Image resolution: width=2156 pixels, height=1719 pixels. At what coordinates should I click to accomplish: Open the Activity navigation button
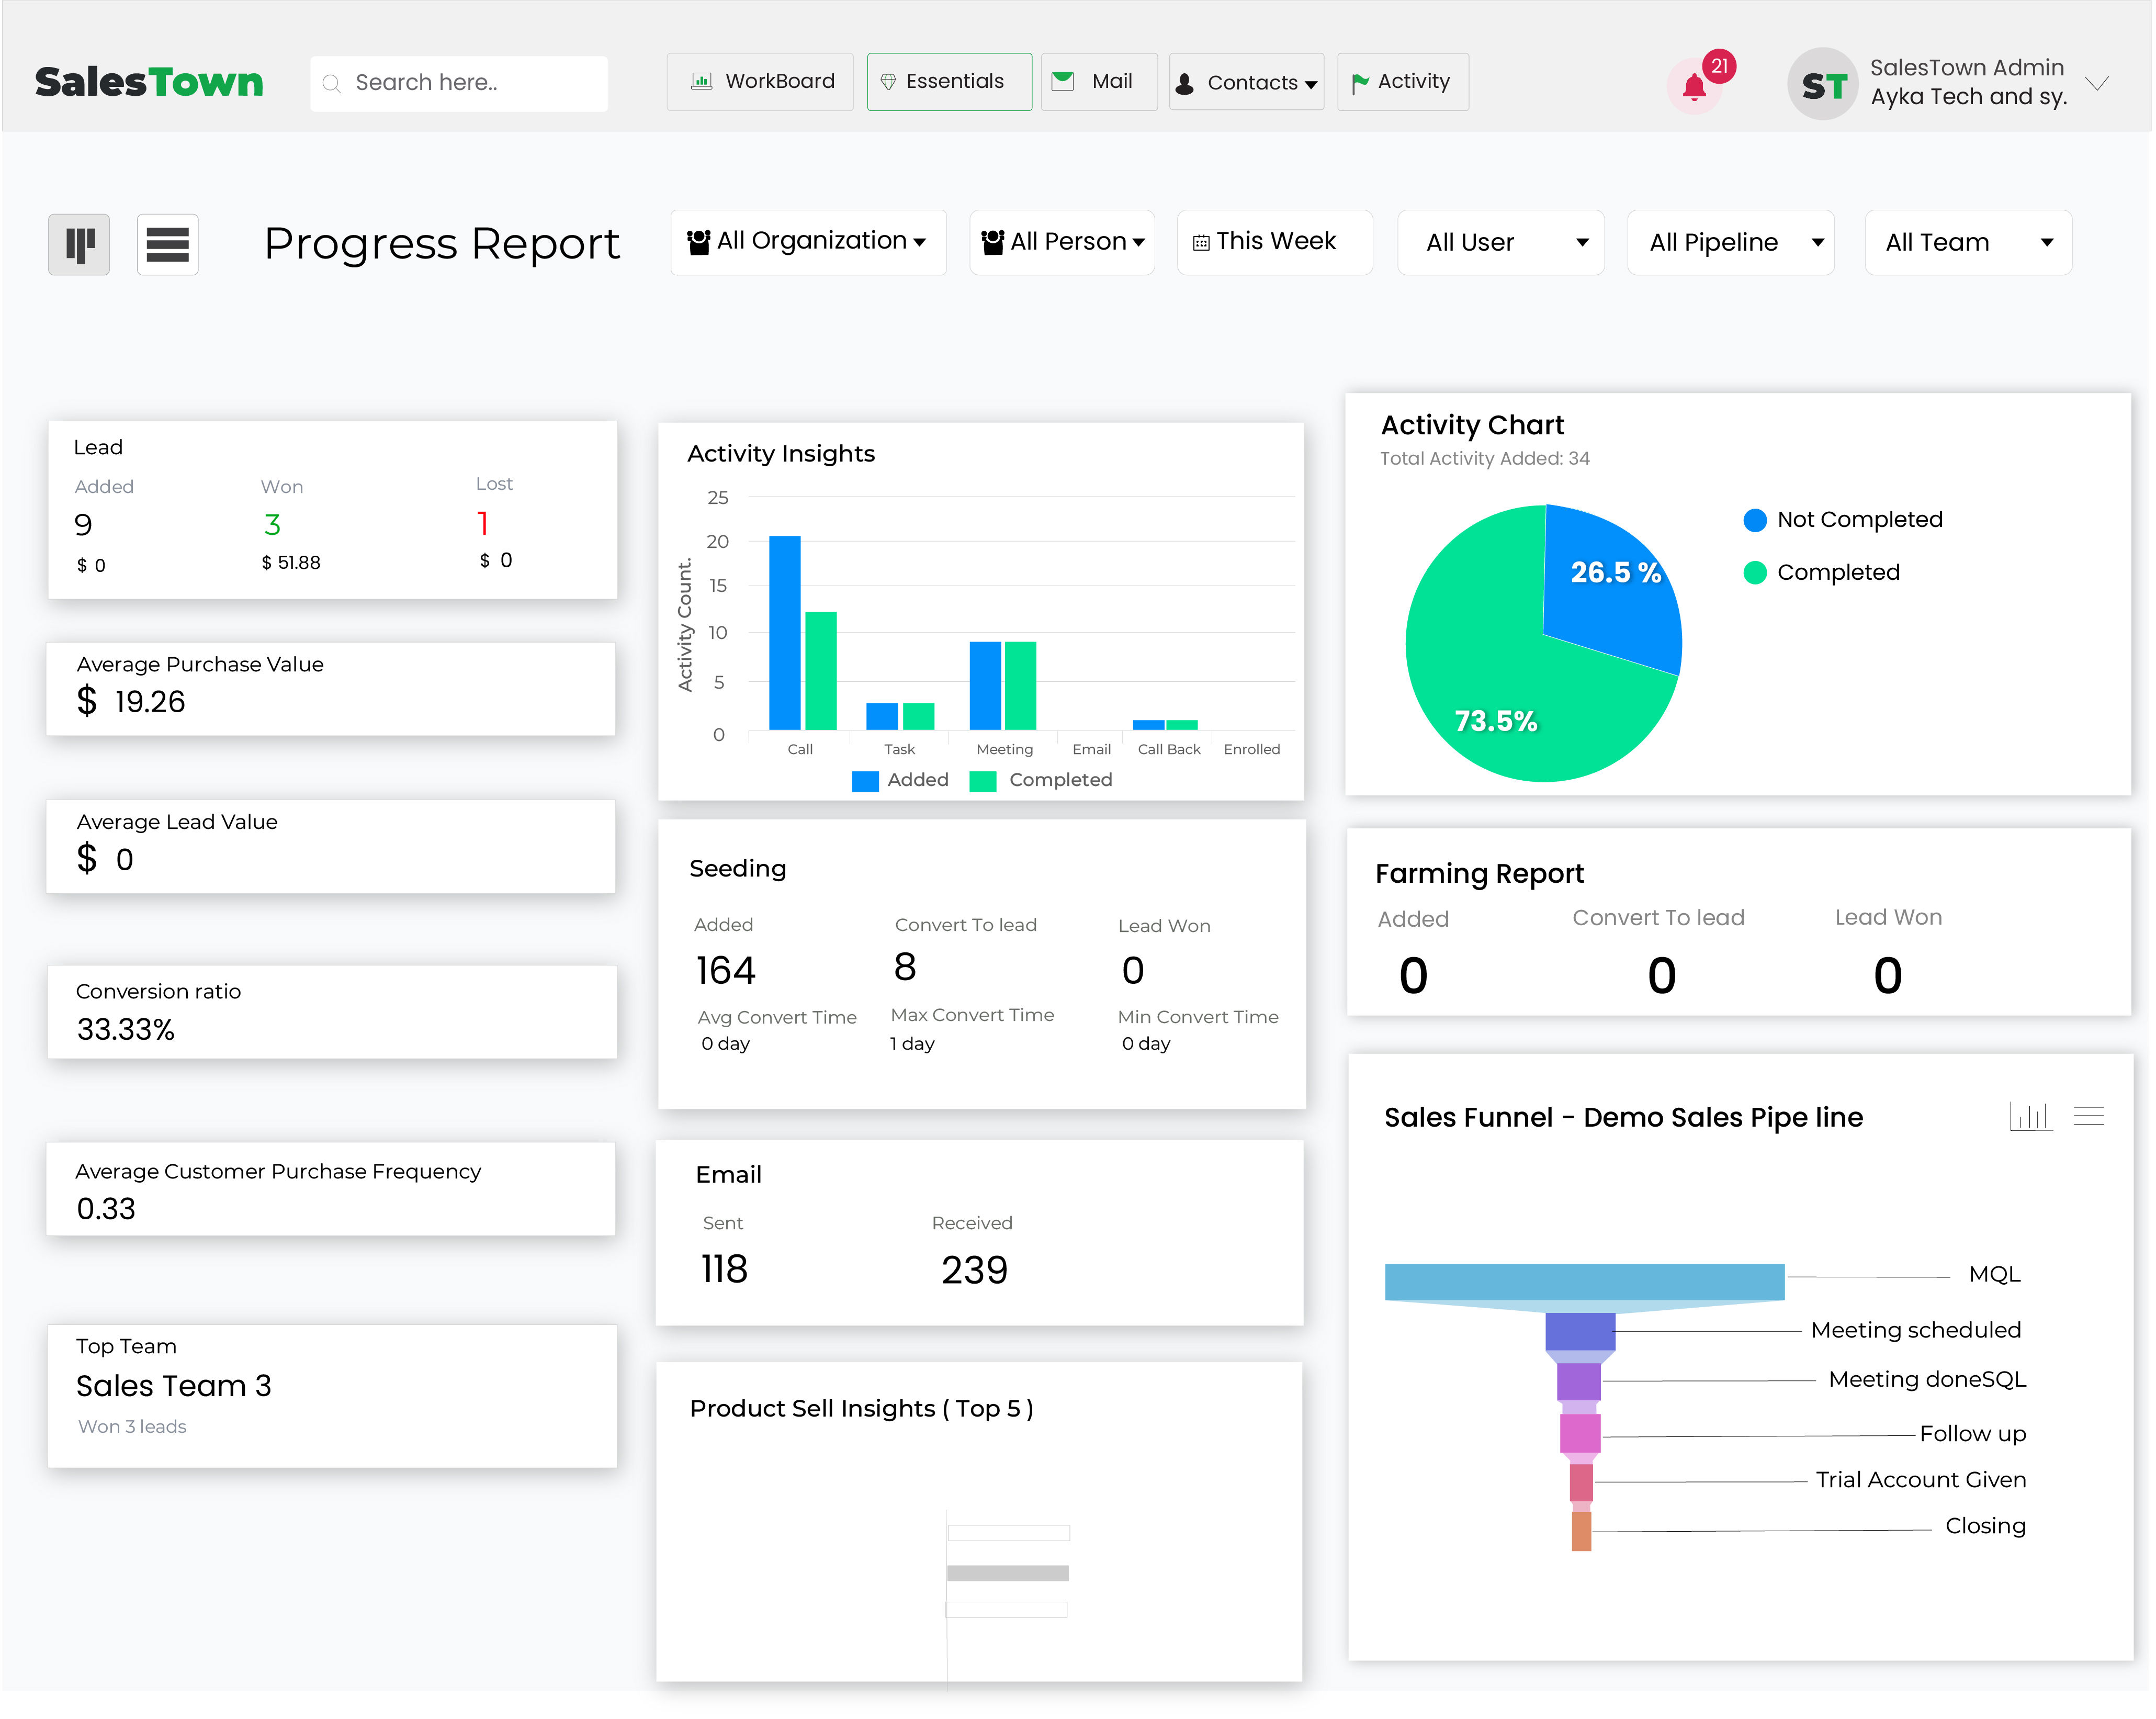pos(1402,81)
